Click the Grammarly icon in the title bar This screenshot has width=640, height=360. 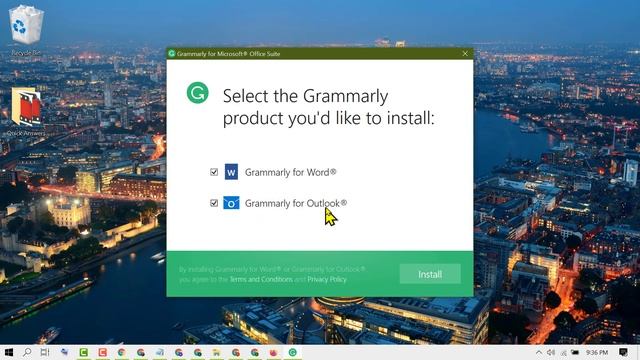pos(172,53)
